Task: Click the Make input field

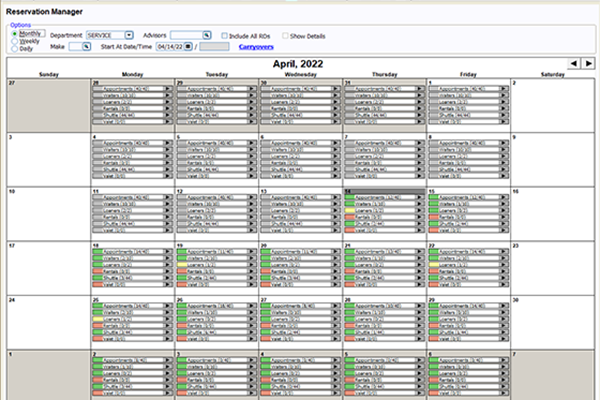Action: pos(75,47)
